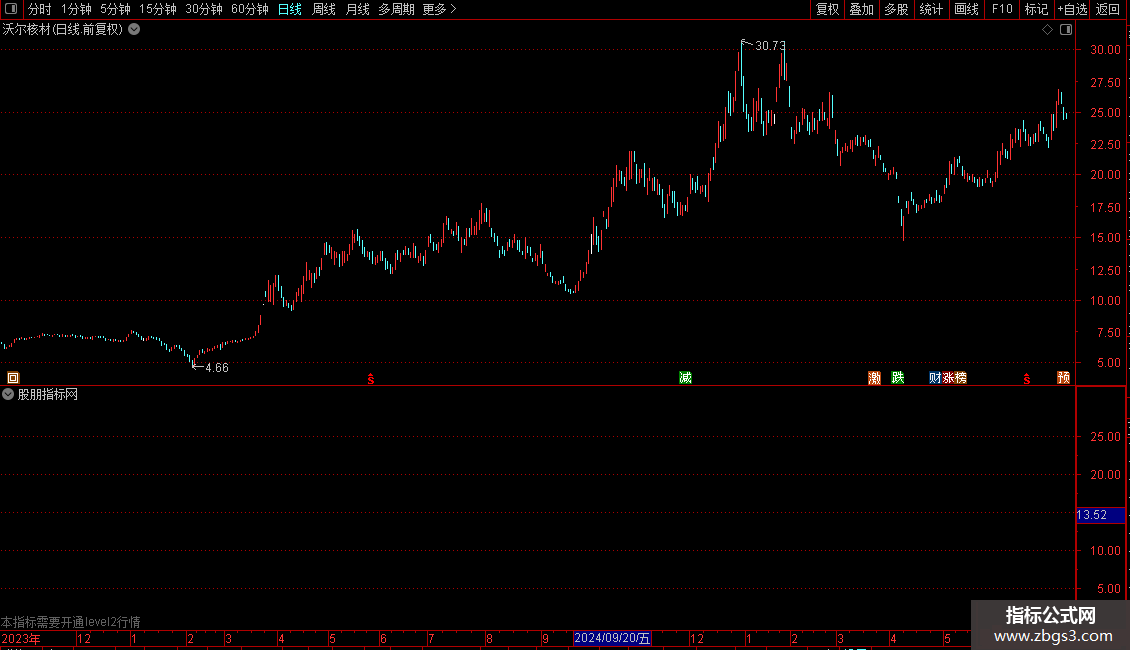Click the diamond icon above the chart

point(1048,30)
